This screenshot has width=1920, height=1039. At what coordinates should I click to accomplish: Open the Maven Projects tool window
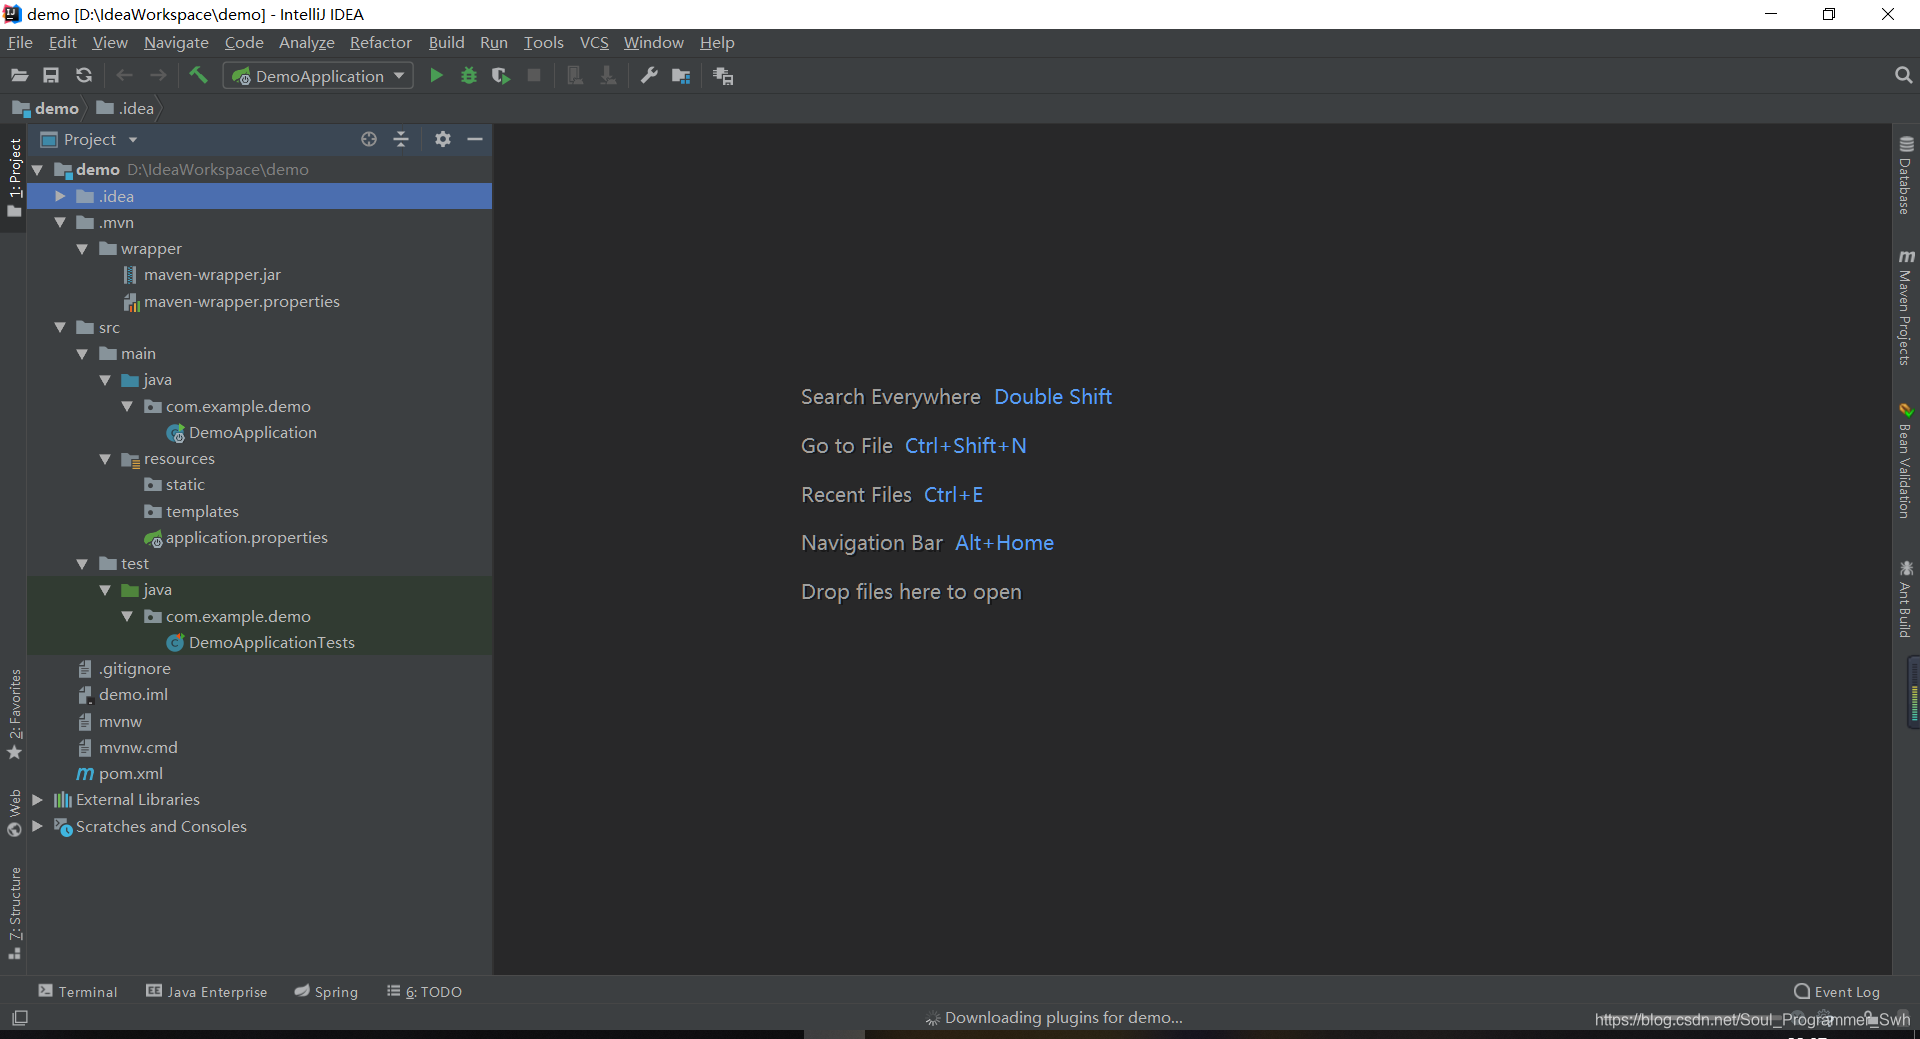(1906, 307)
